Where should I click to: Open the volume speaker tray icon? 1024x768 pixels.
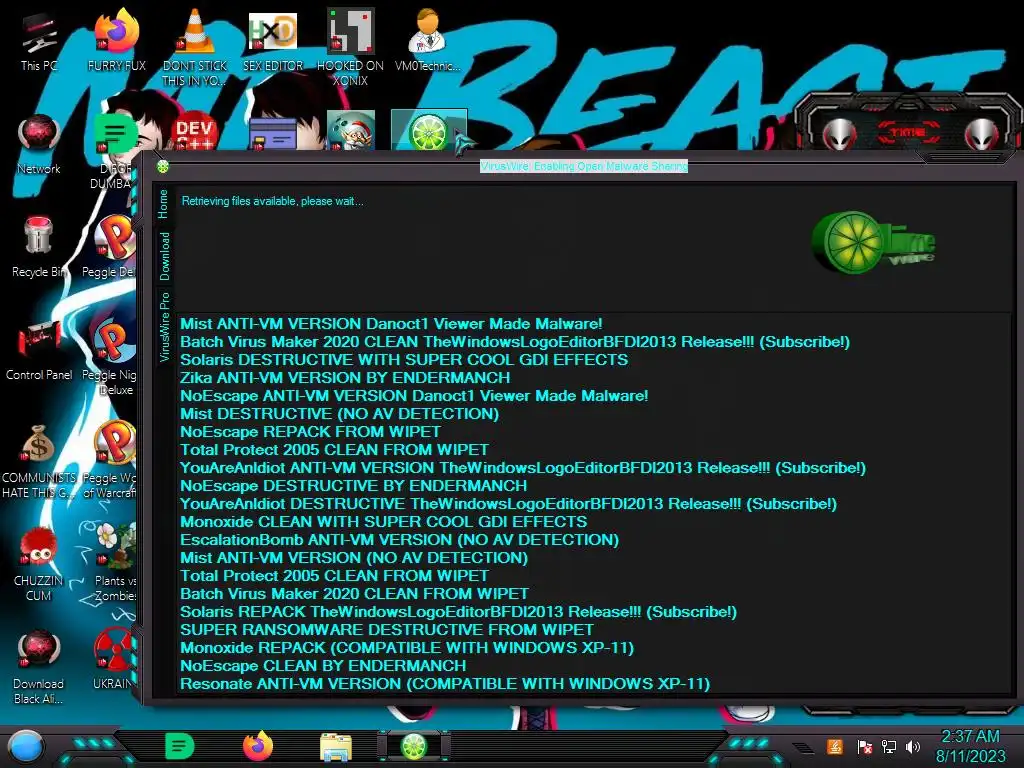[x=912, y=746]
